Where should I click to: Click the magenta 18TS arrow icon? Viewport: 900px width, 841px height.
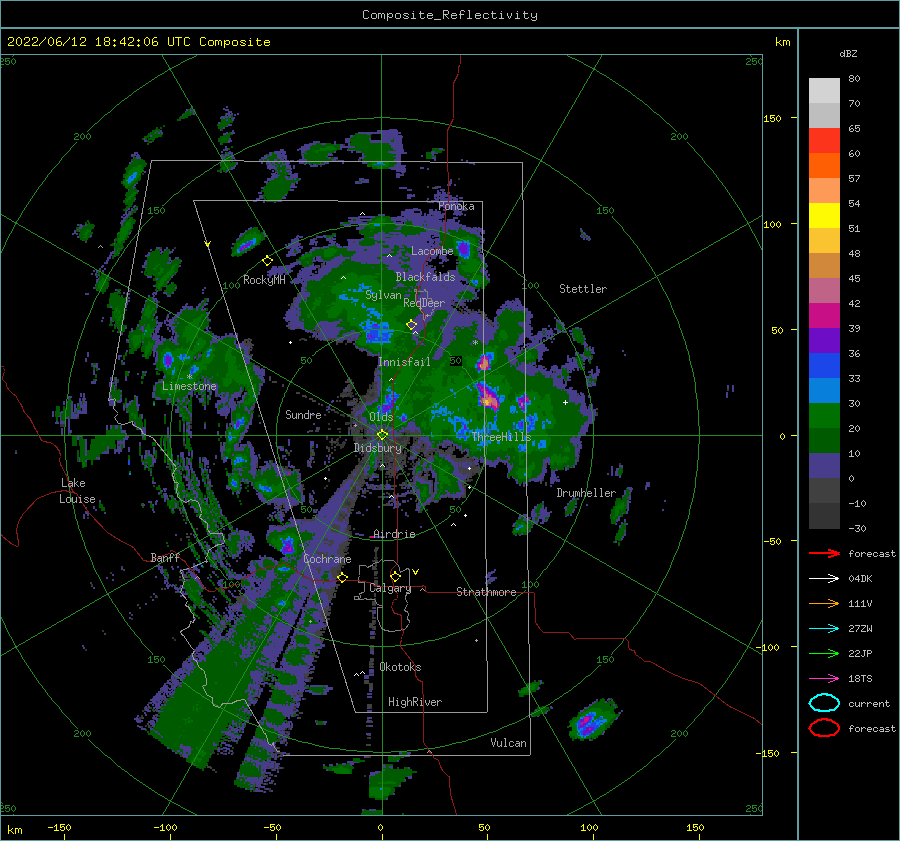tap(824, 679)
